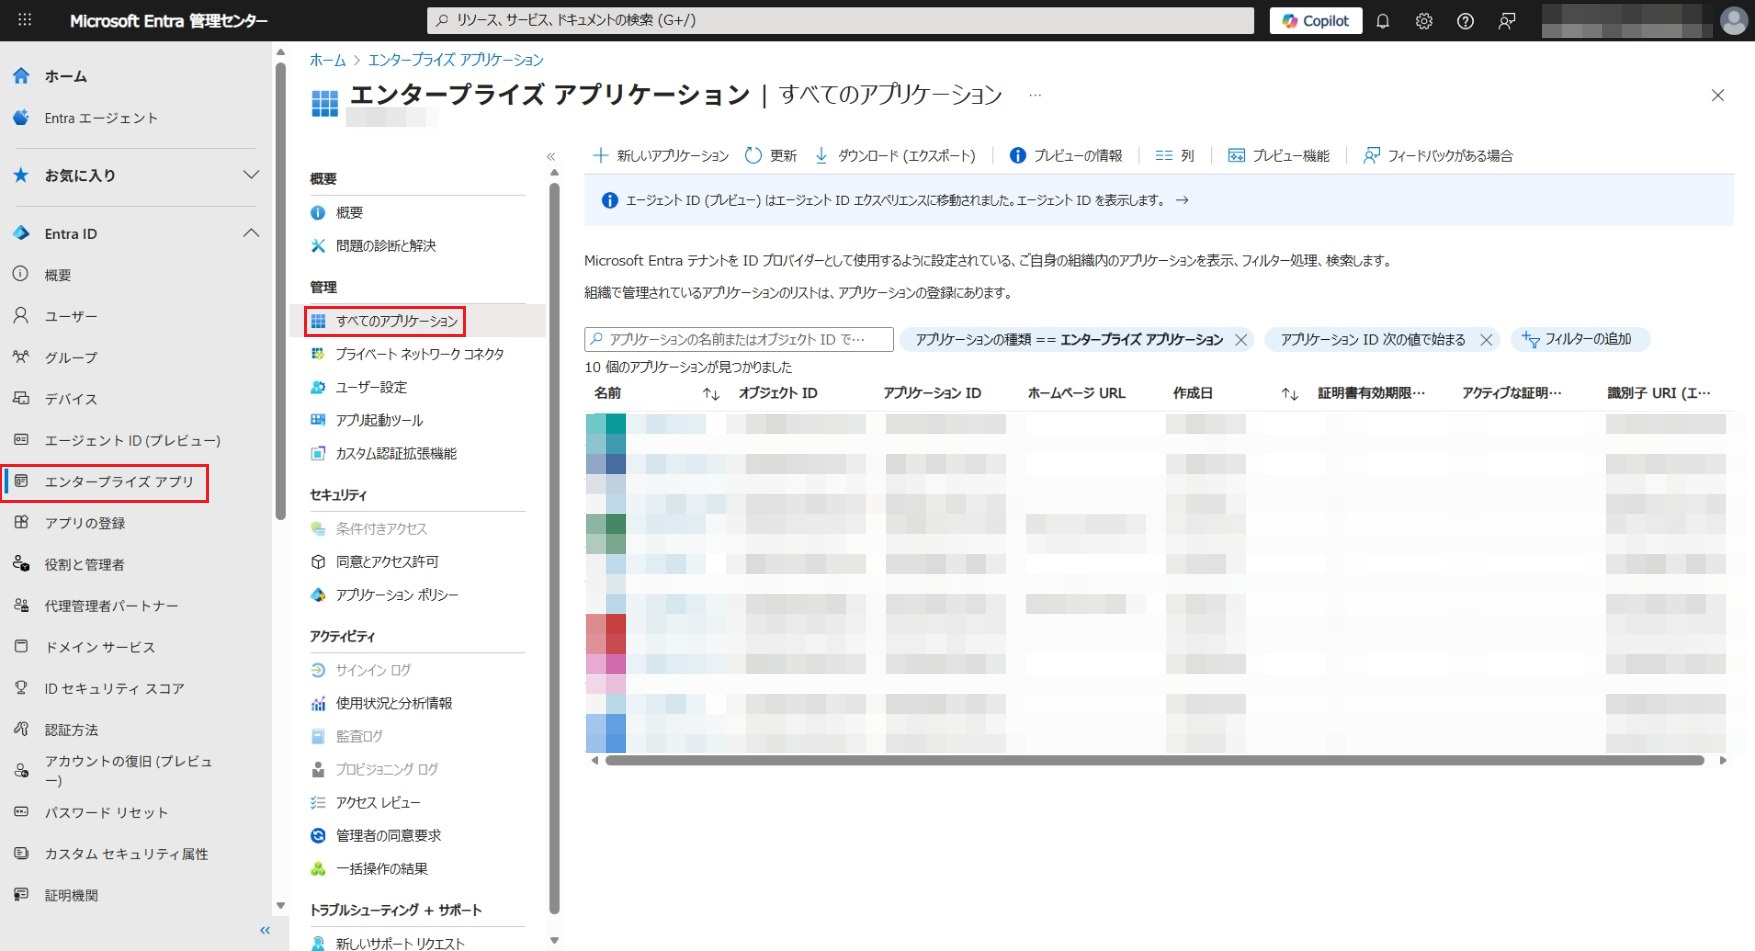Expand the お気に入り favorites section
The image size is (1755, 951).
click(251, 175)
